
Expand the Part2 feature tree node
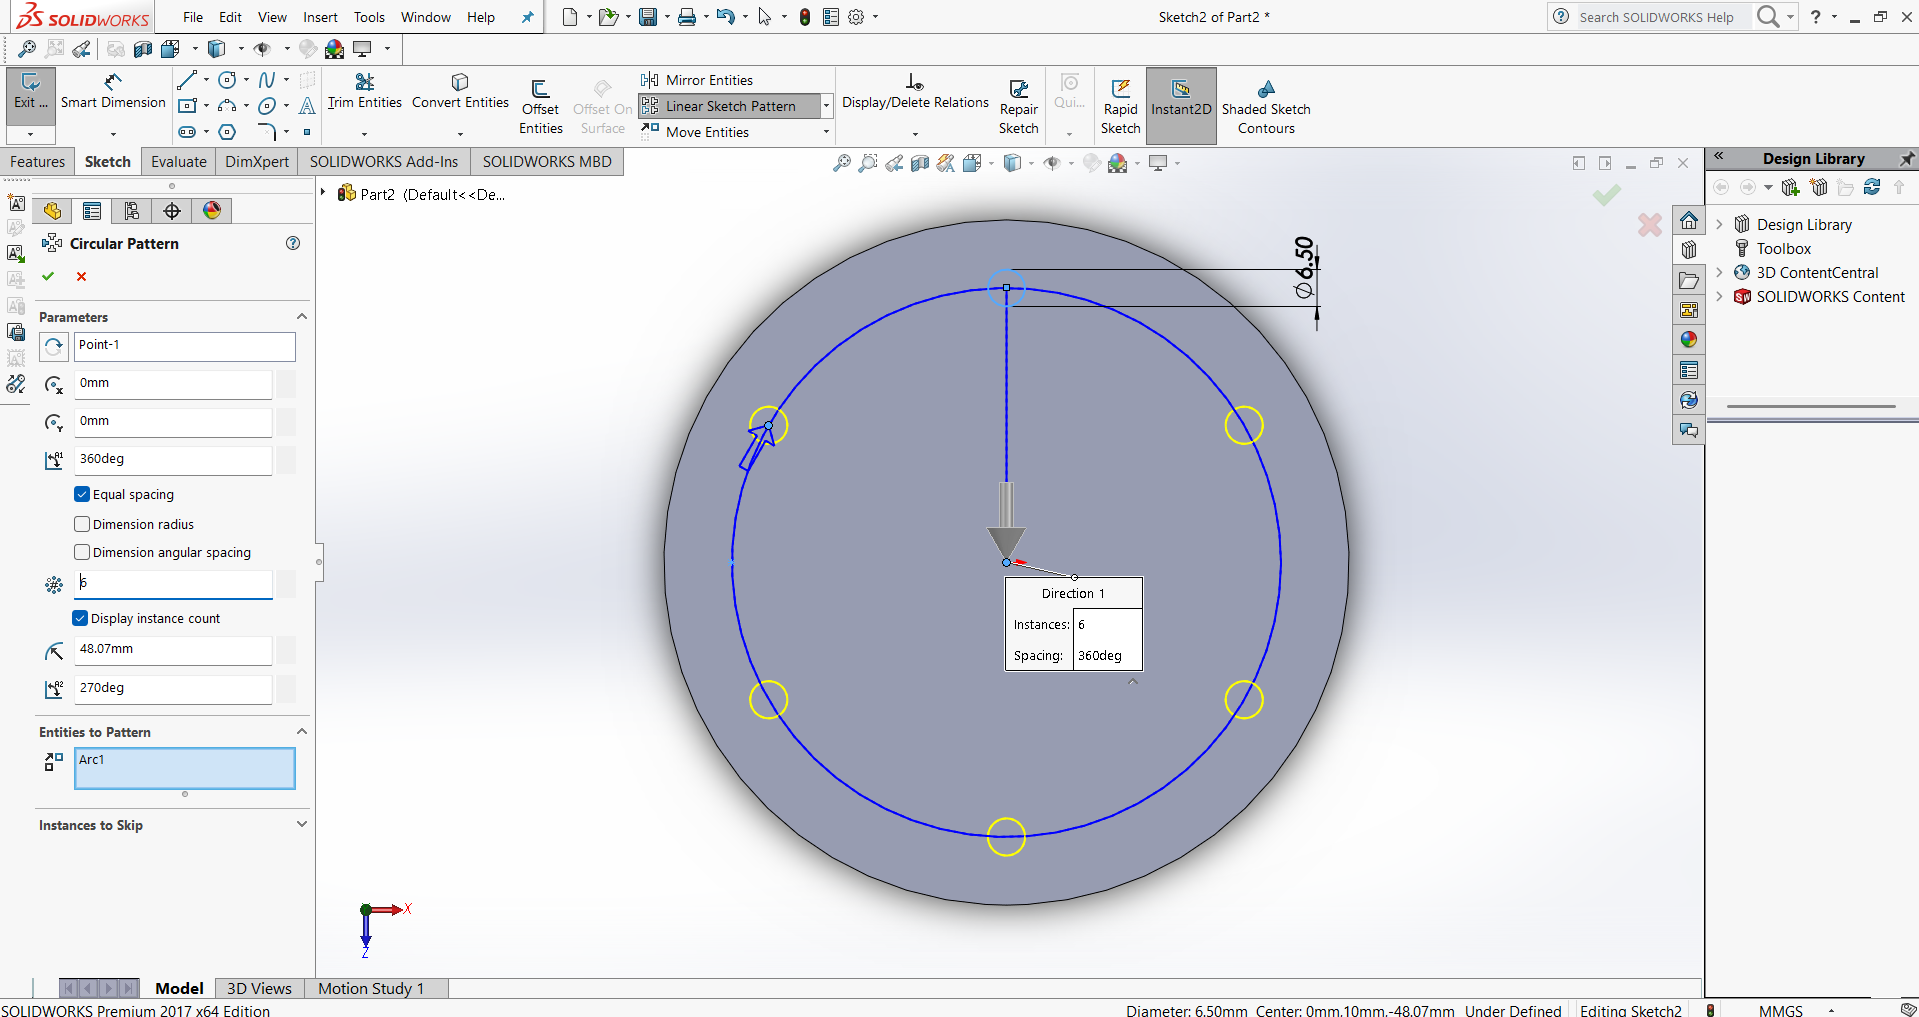tap(323, 193)
